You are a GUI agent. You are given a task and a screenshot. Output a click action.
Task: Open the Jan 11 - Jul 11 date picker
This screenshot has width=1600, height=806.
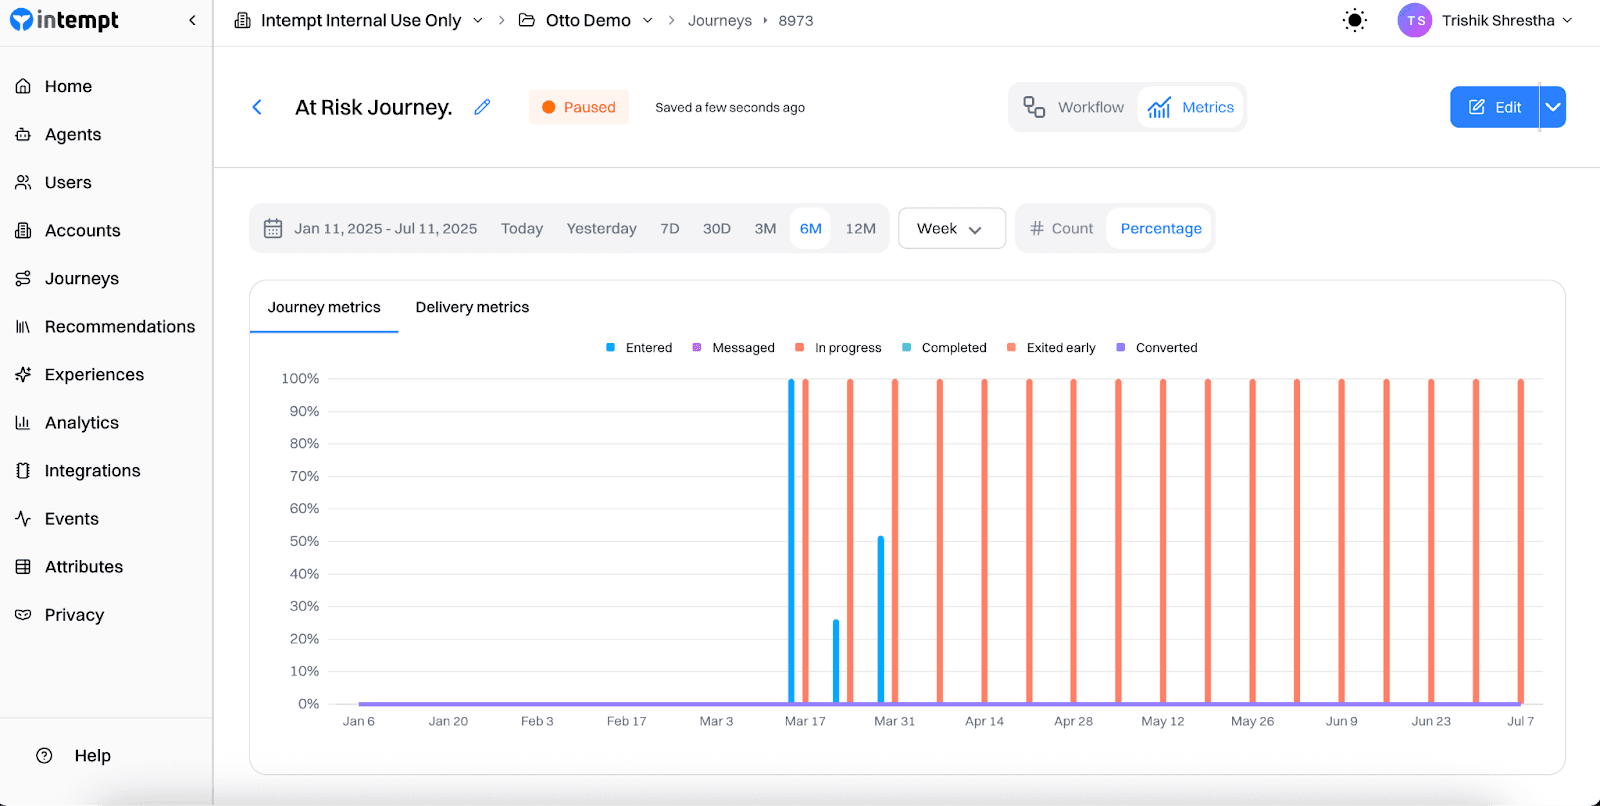click(385, 228)
